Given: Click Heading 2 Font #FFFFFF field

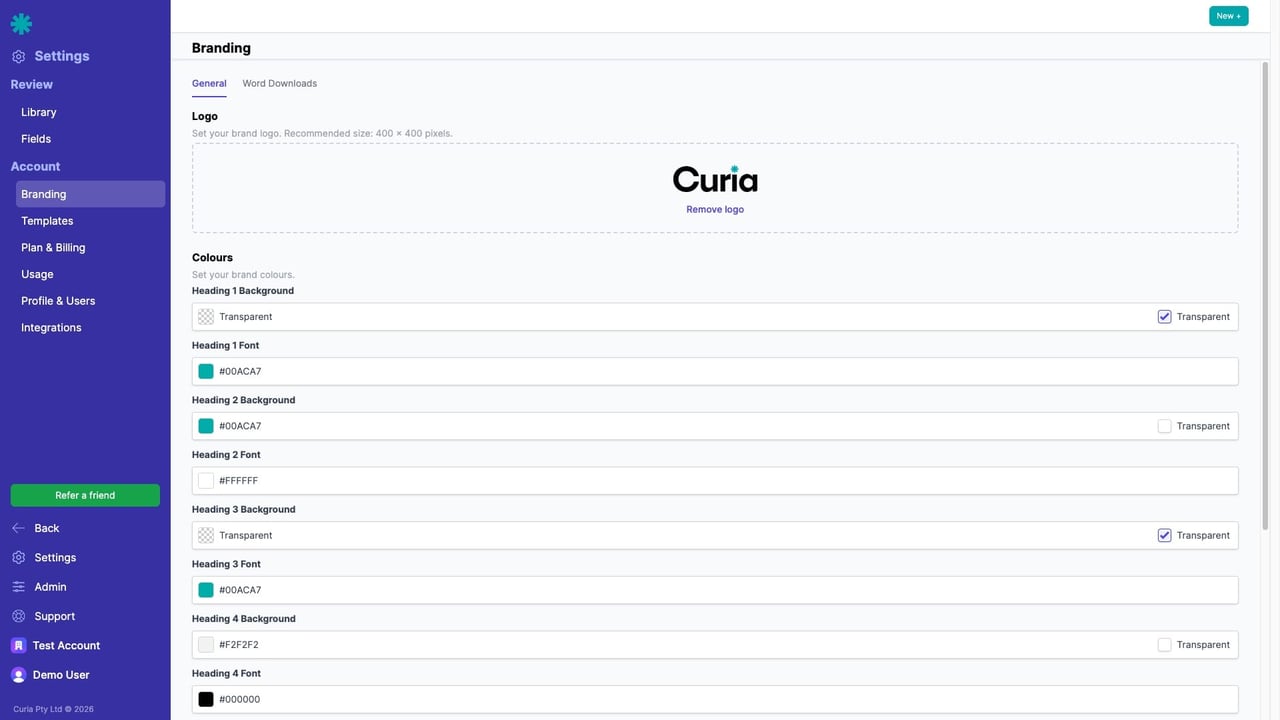Looking at the screenshot, I should [715, 481].
